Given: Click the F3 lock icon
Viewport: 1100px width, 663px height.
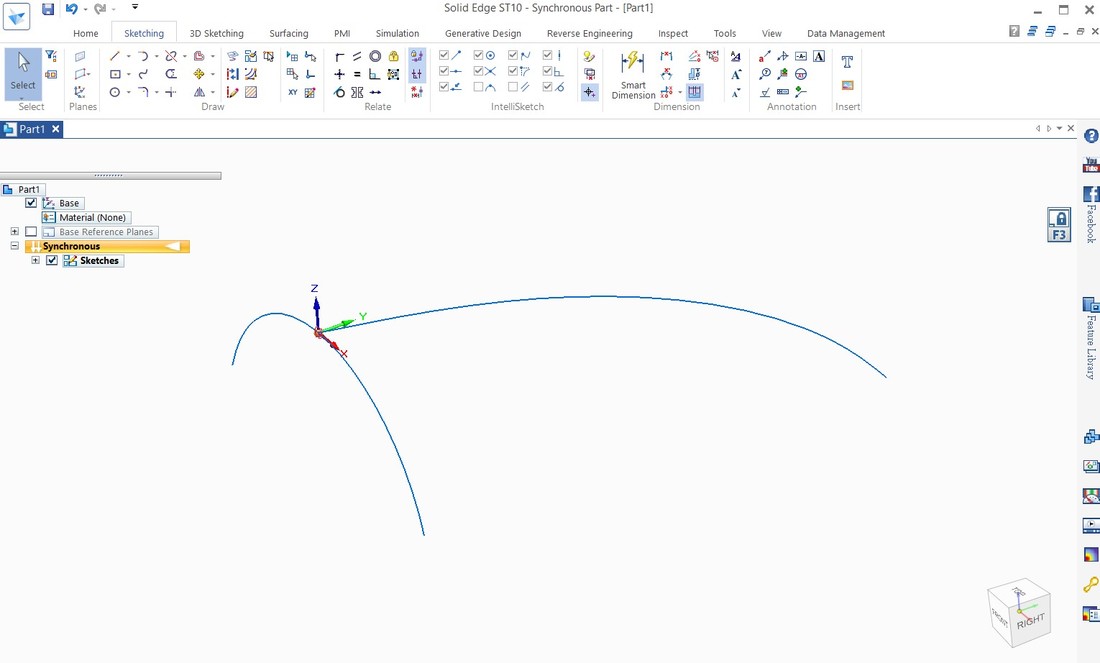Looking at the screenshot, I should click(1059, 225).
